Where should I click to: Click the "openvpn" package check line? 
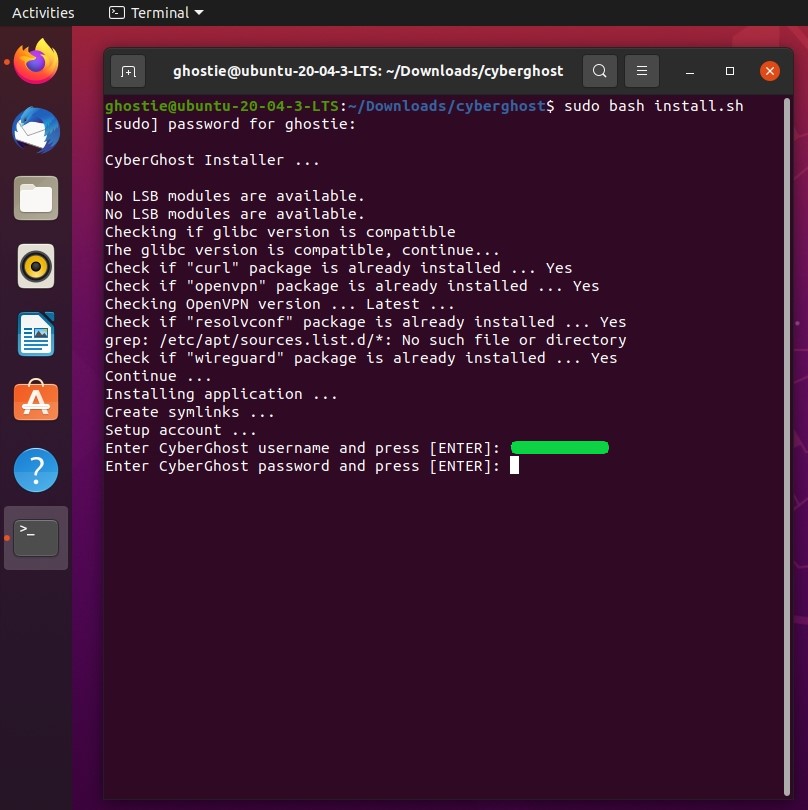click(352, 286)
